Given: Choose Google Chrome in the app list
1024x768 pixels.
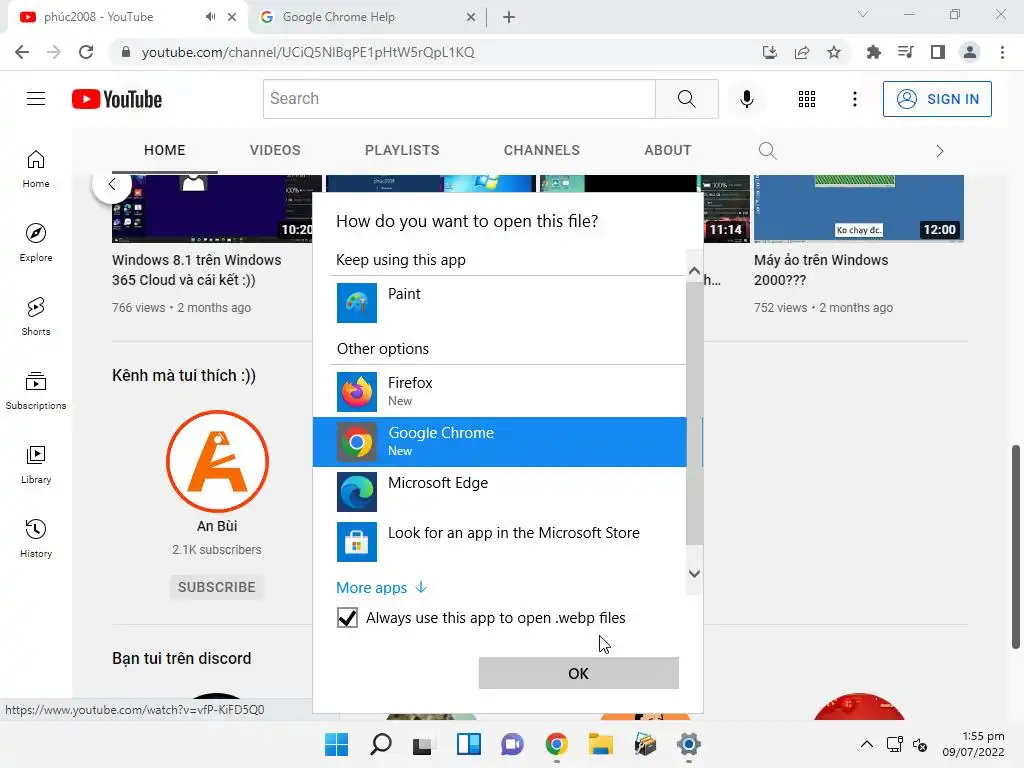Looking at the screenshot, I should (500, 442).
